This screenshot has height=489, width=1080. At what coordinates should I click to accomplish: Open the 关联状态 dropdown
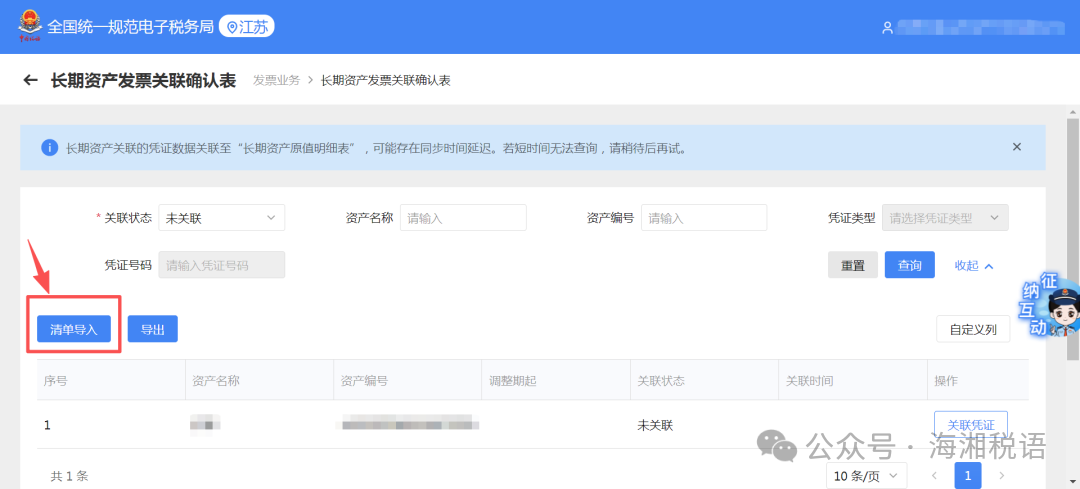pyautogui.click(x=221, y=218)
